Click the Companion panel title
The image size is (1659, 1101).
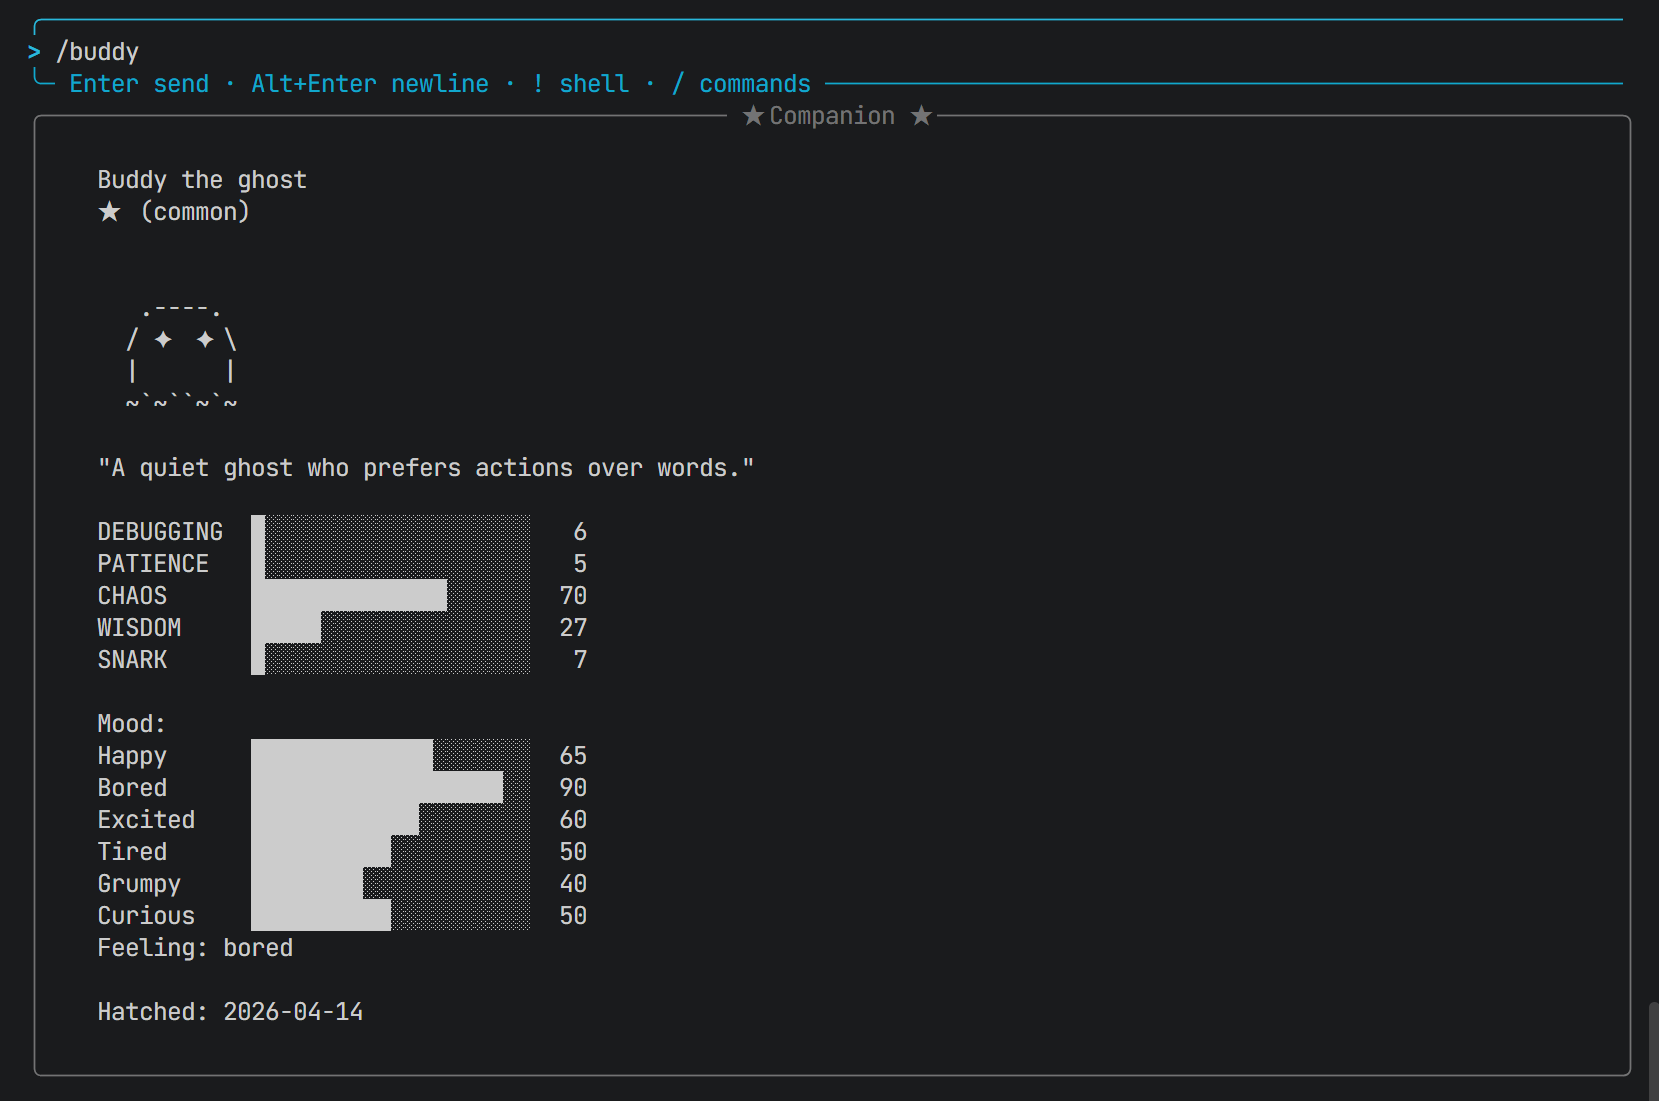click(832, 116)
